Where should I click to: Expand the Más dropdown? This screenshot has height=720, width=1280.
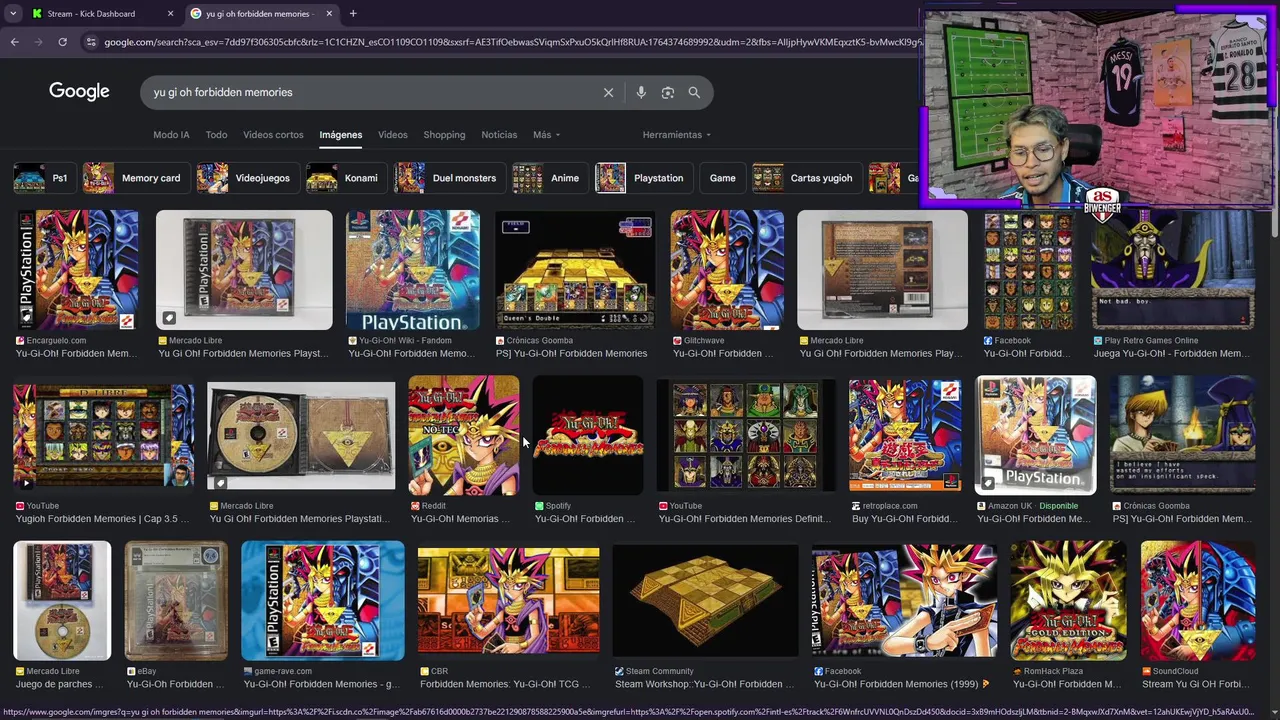[x=546, y=135]
